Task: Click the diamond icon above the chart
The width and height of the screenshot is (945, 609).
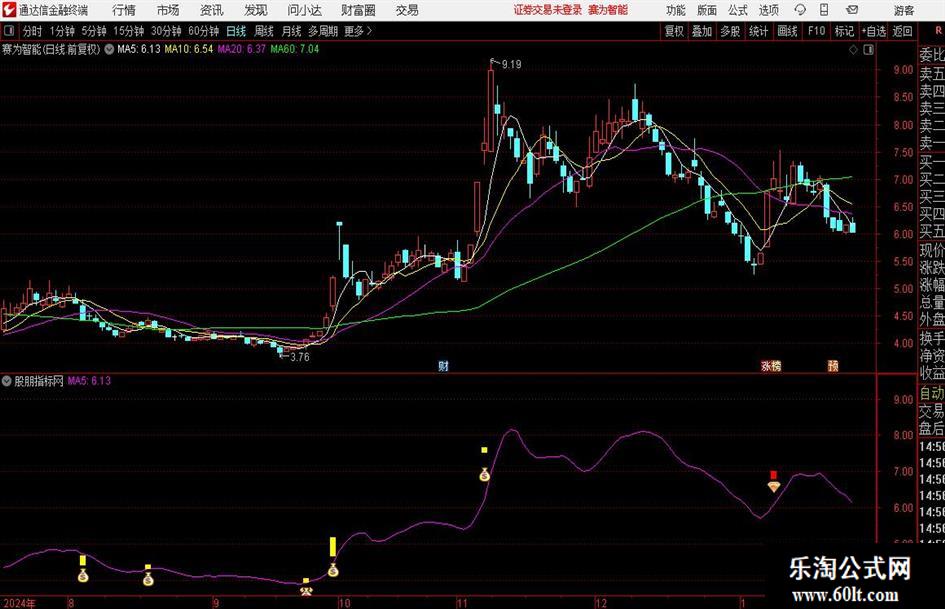Action: pos(853,50)
